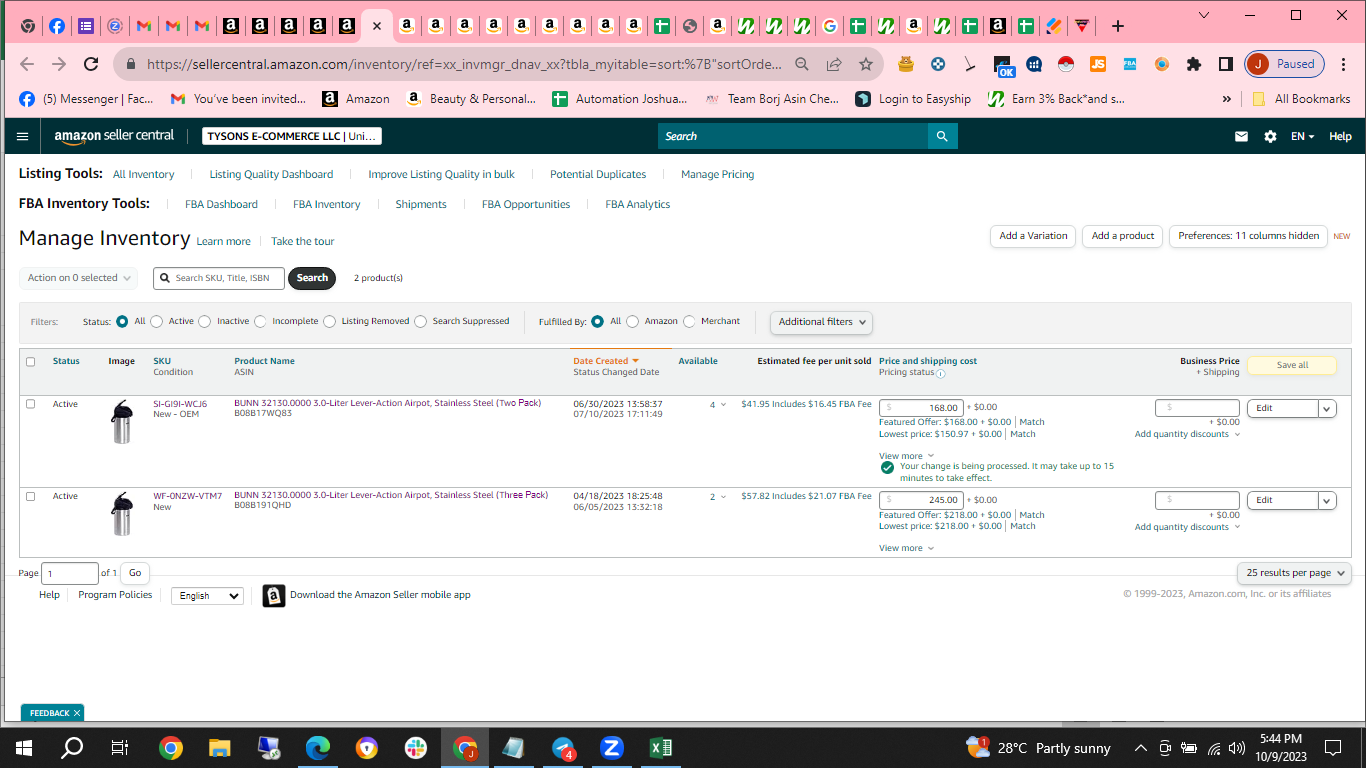Image resolution: width=1366 pixels, height=768 pixels.
Task: Open Zoom from the taskbar
Action: point(611,747)
